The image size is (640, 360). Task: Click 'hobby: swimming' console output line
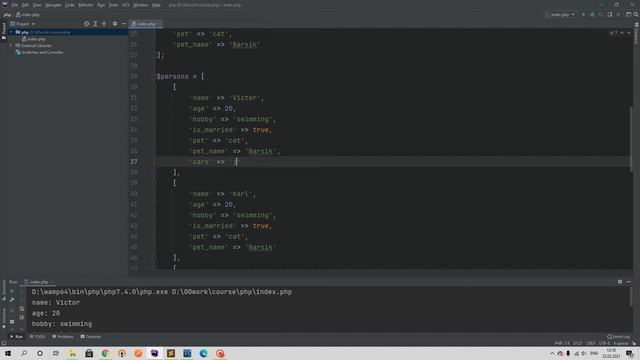[62, 324]
